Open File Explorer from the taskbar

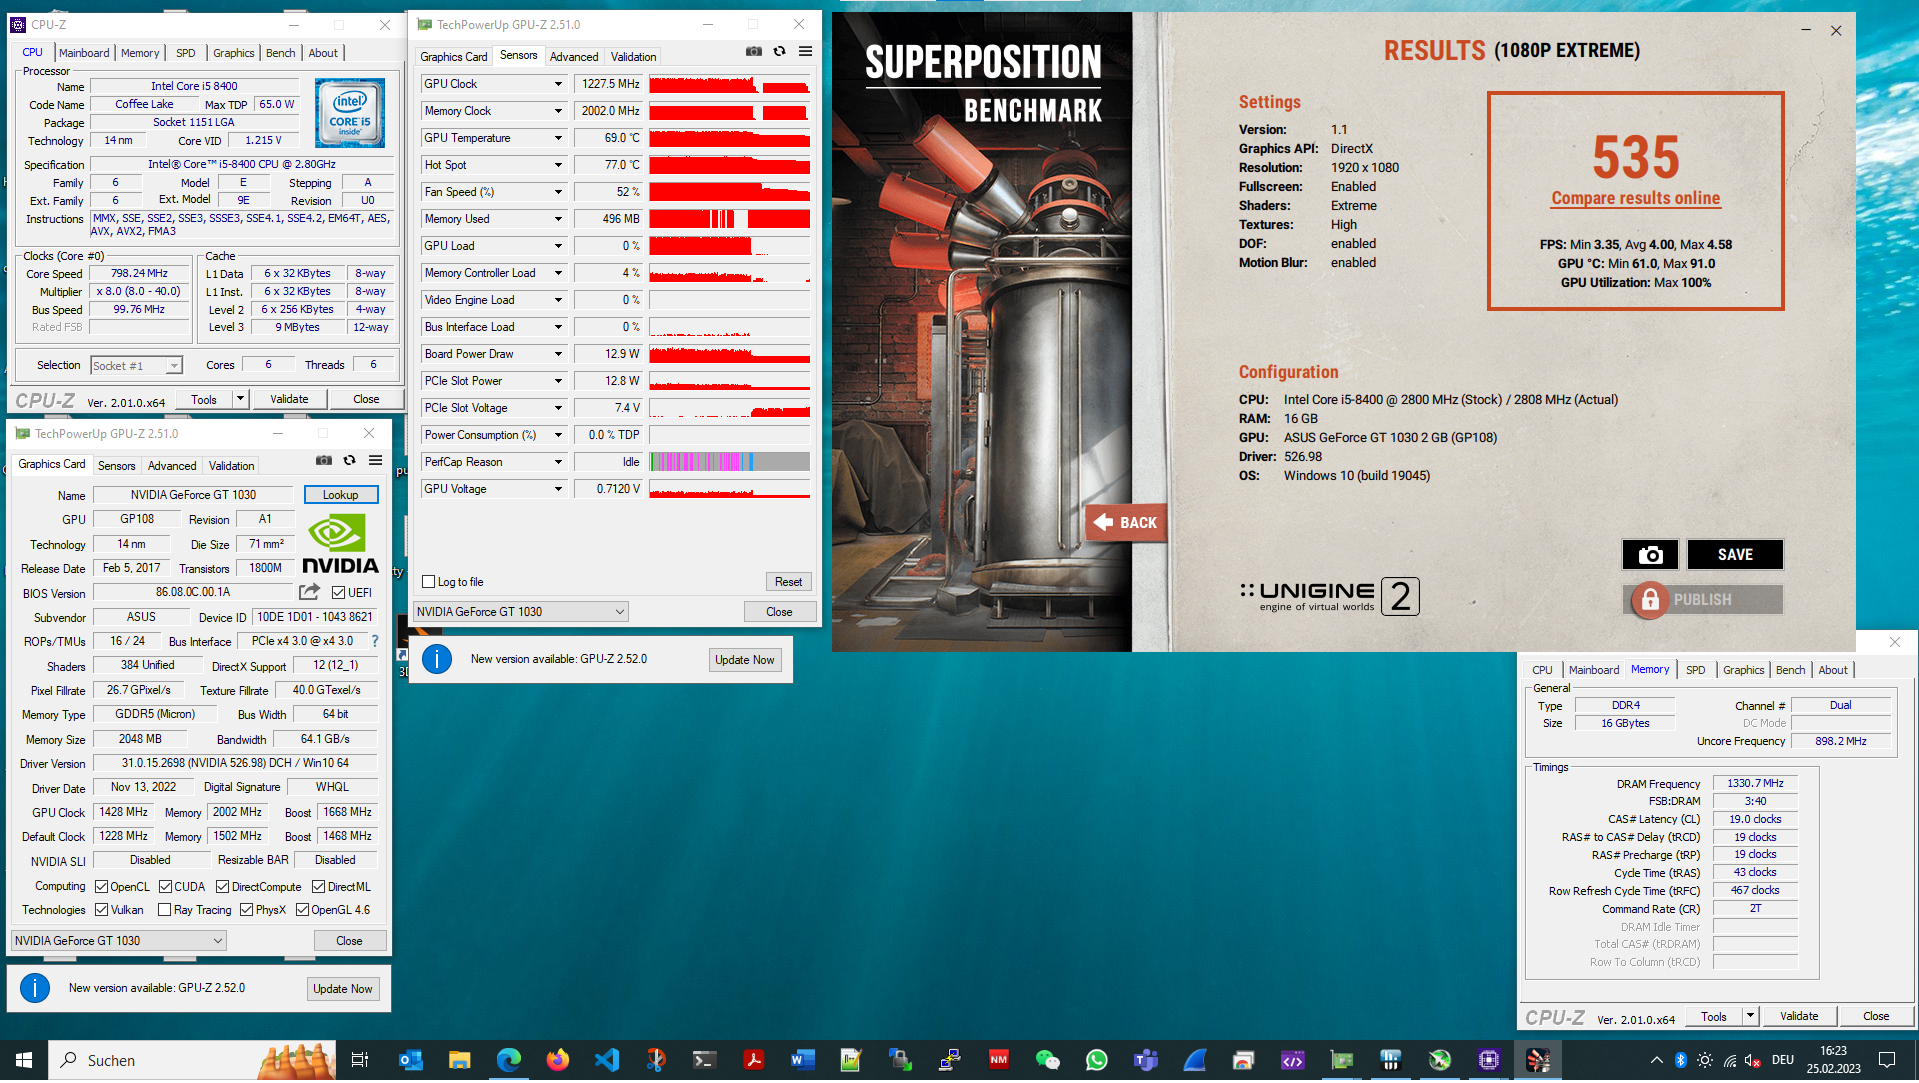point(459,1060)
